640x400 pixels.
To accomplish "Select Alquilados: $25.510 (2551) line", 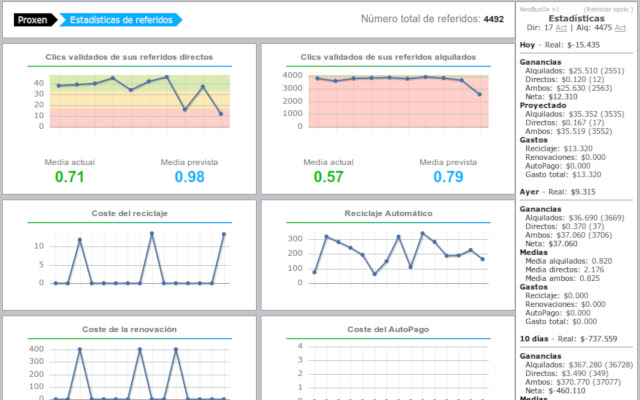I will click(575, 71).
